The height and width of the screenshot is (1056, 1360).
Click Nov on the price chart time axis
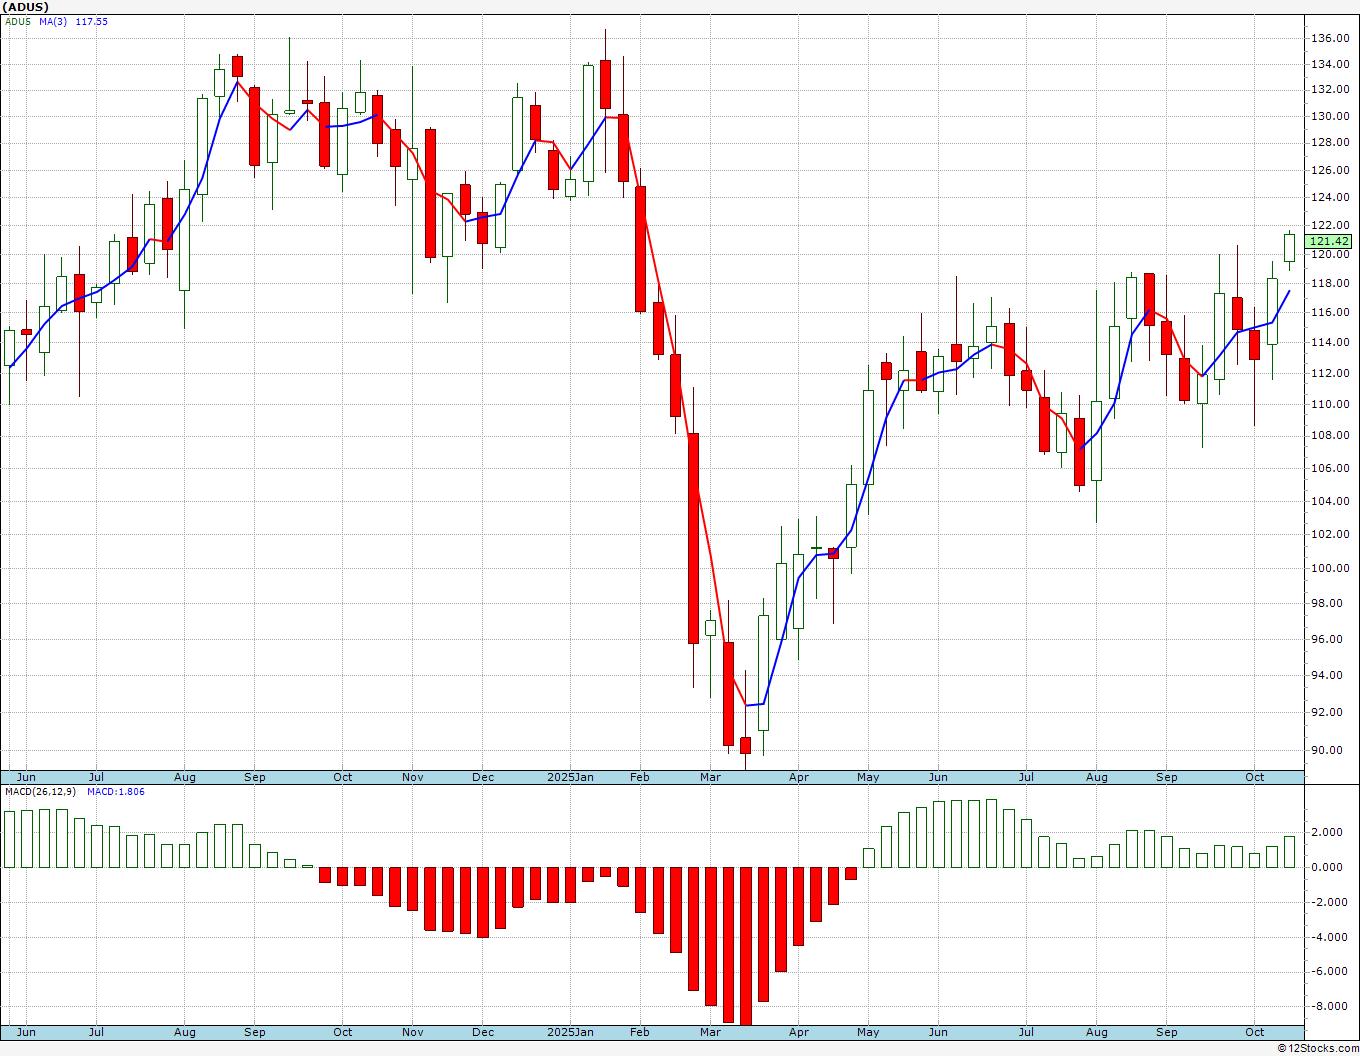pos(413,777)
